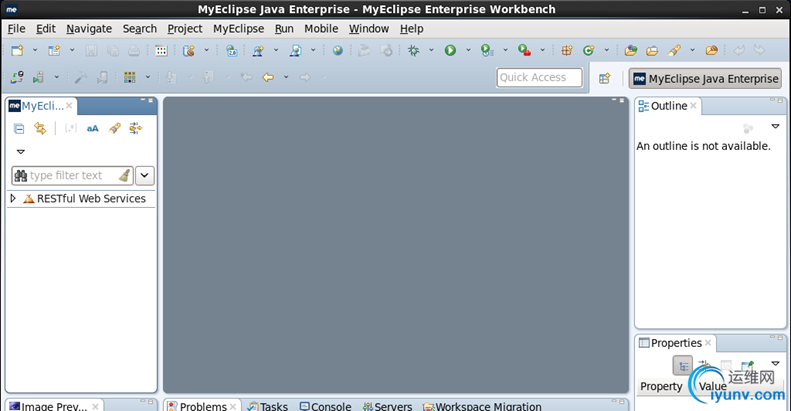Expand the RESTful Web Services node

[x=13, y=198]
